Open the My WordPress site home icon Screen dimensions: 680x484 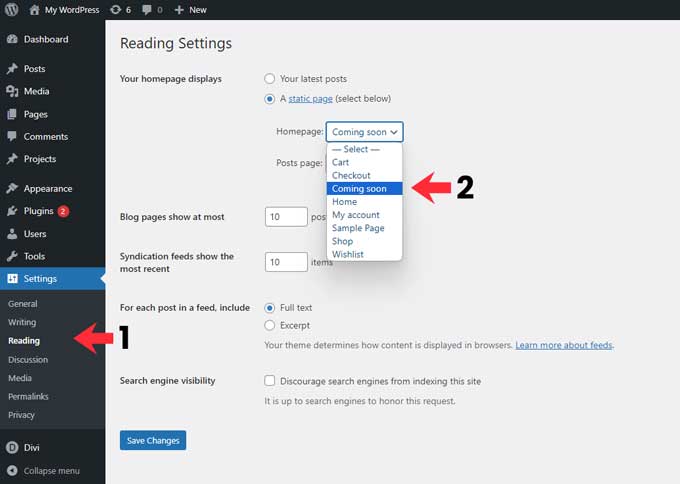point(35,10)
